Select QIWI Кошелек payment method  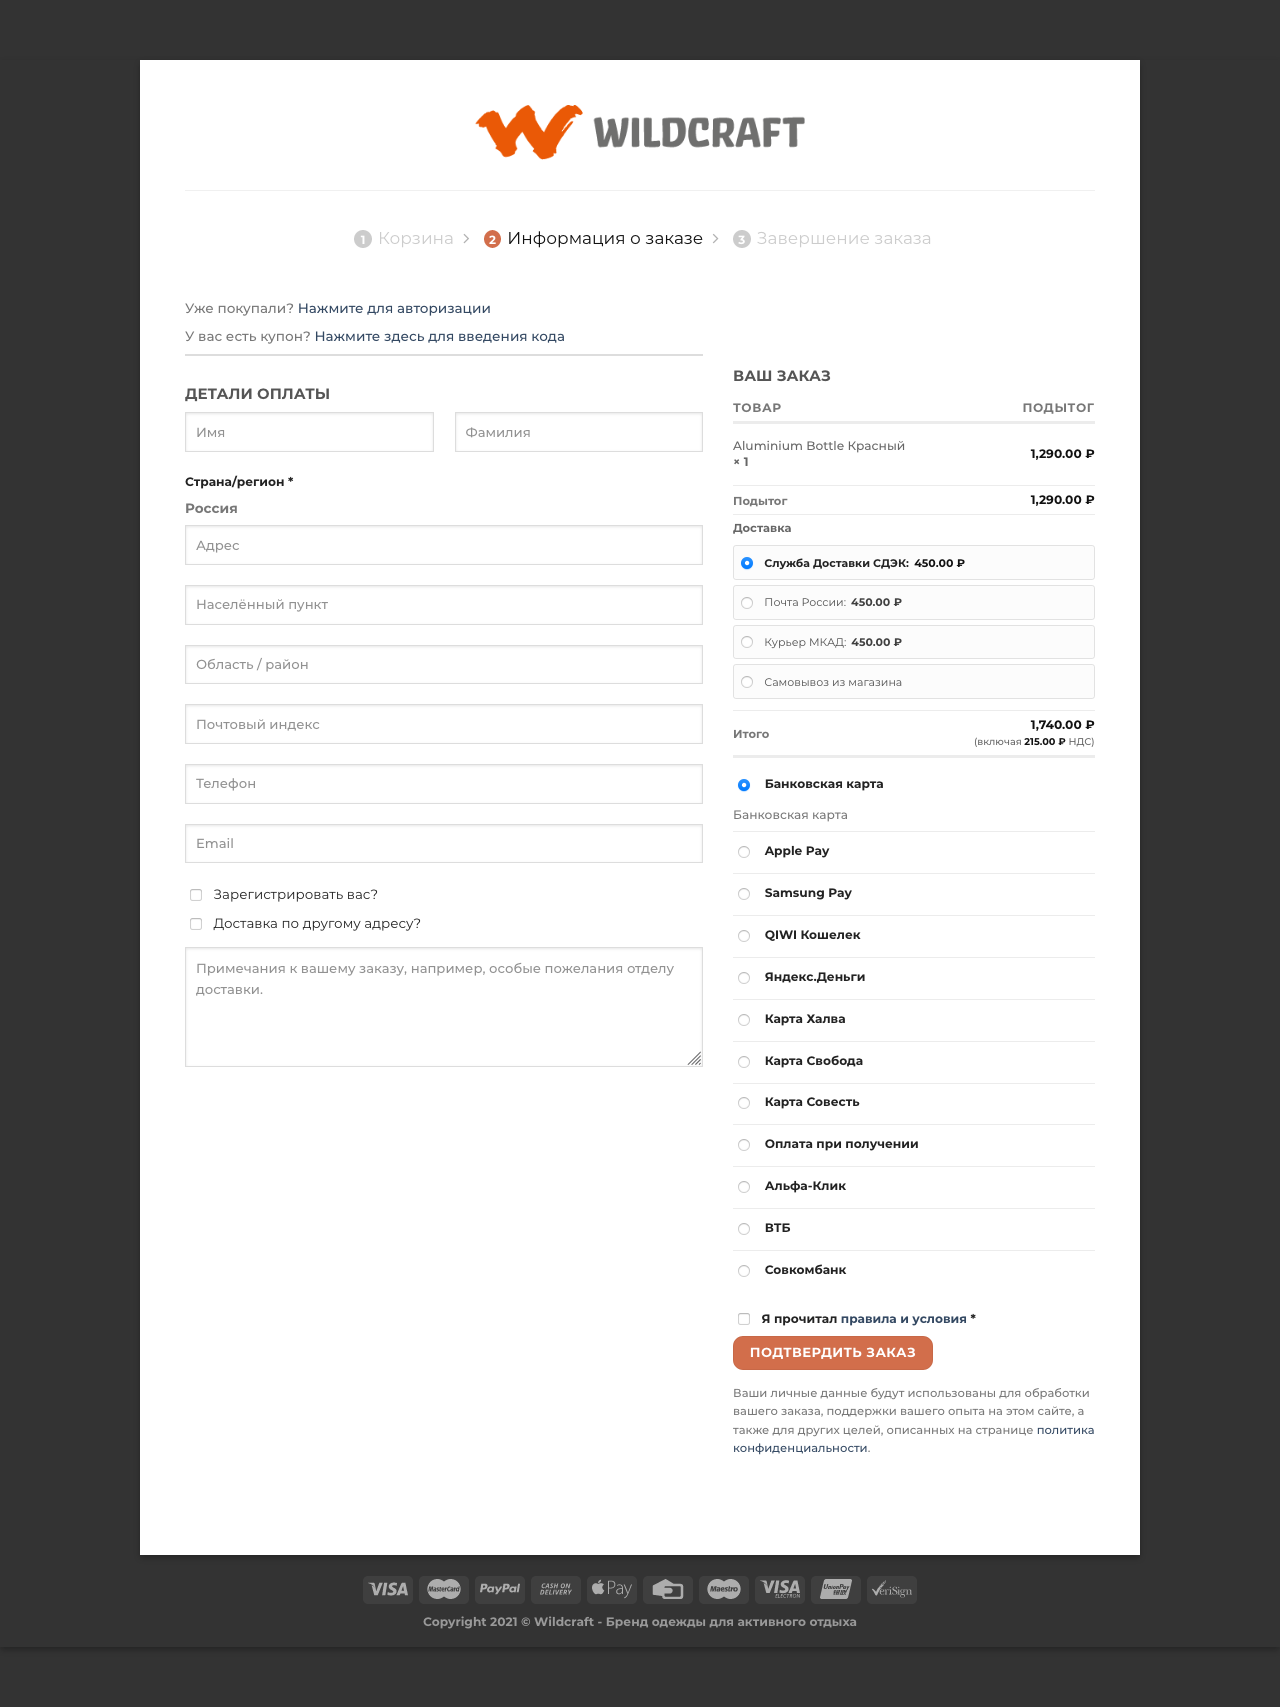click(744, 936)
